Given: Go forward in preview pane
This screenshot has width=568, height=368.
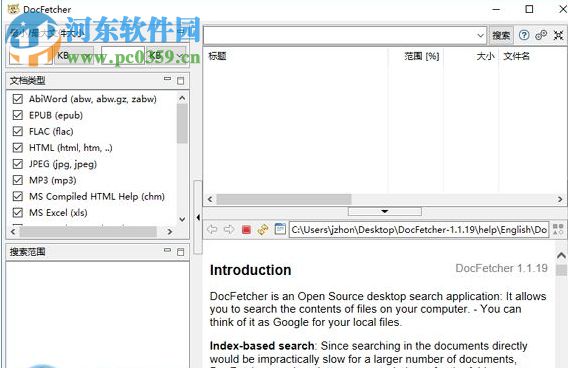Looking at the screenshot, I should click(x=229, y=229).
